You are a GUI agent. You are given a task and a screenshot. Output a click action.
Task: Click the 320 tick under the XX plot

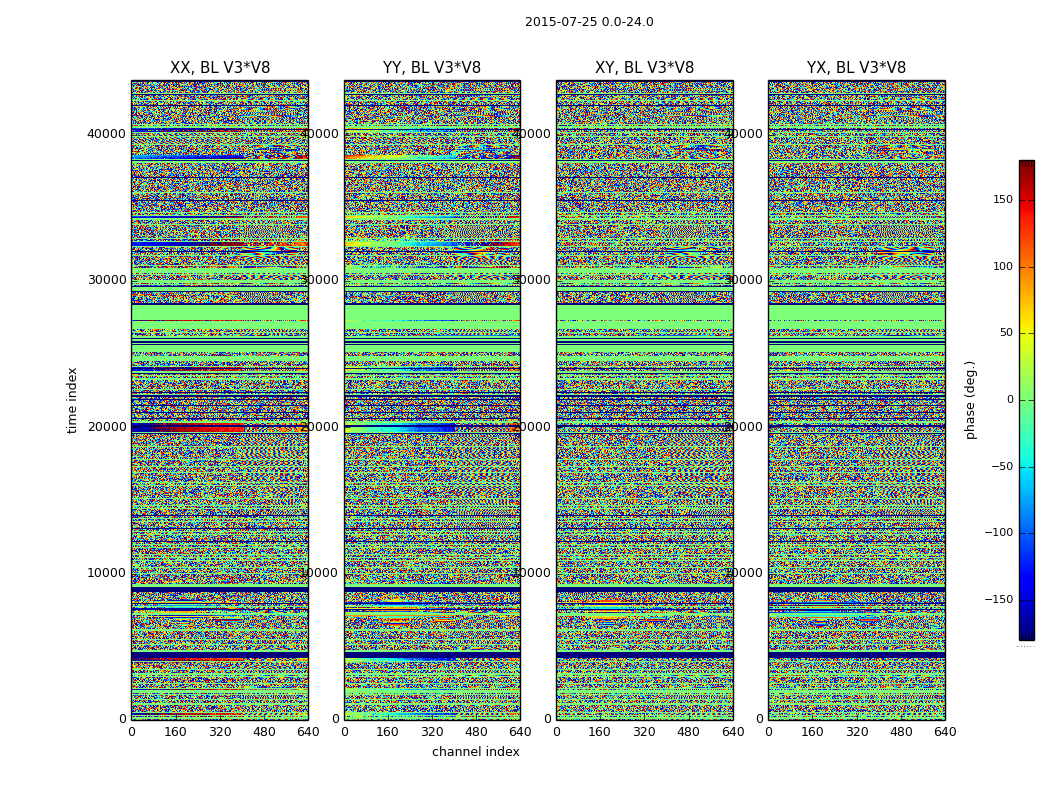click(x=220, y=732)
